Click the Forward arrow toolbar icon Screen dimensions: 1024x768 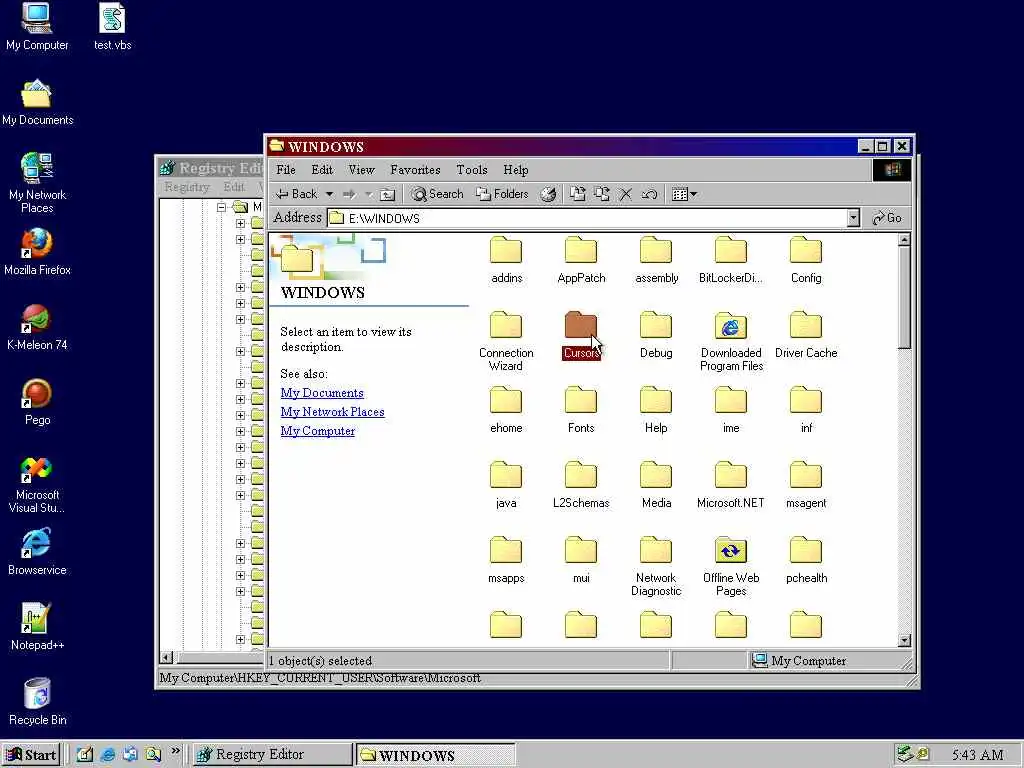tap(349, 194)
